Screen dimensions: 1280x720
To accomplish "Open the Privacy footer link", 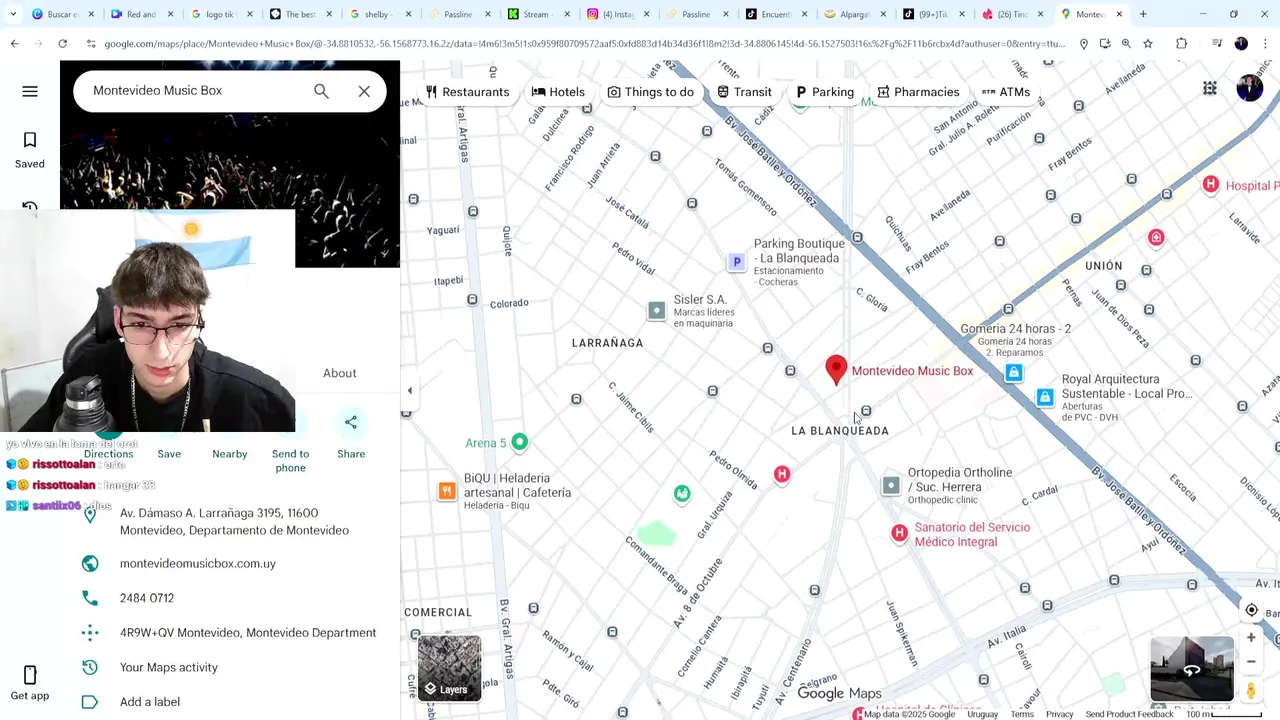I will click(1059, 714).
